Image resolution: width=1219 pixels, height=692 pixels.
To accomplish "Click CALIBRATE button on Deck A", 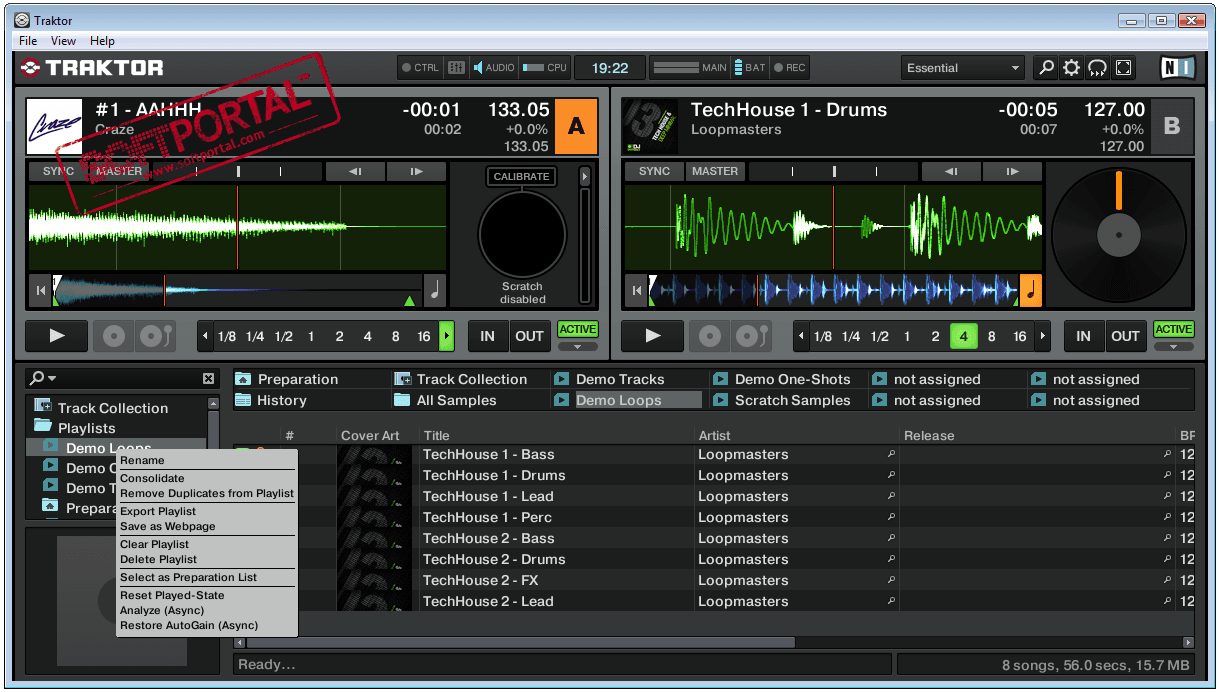I will pyautogui.click(x=521, y=176).
